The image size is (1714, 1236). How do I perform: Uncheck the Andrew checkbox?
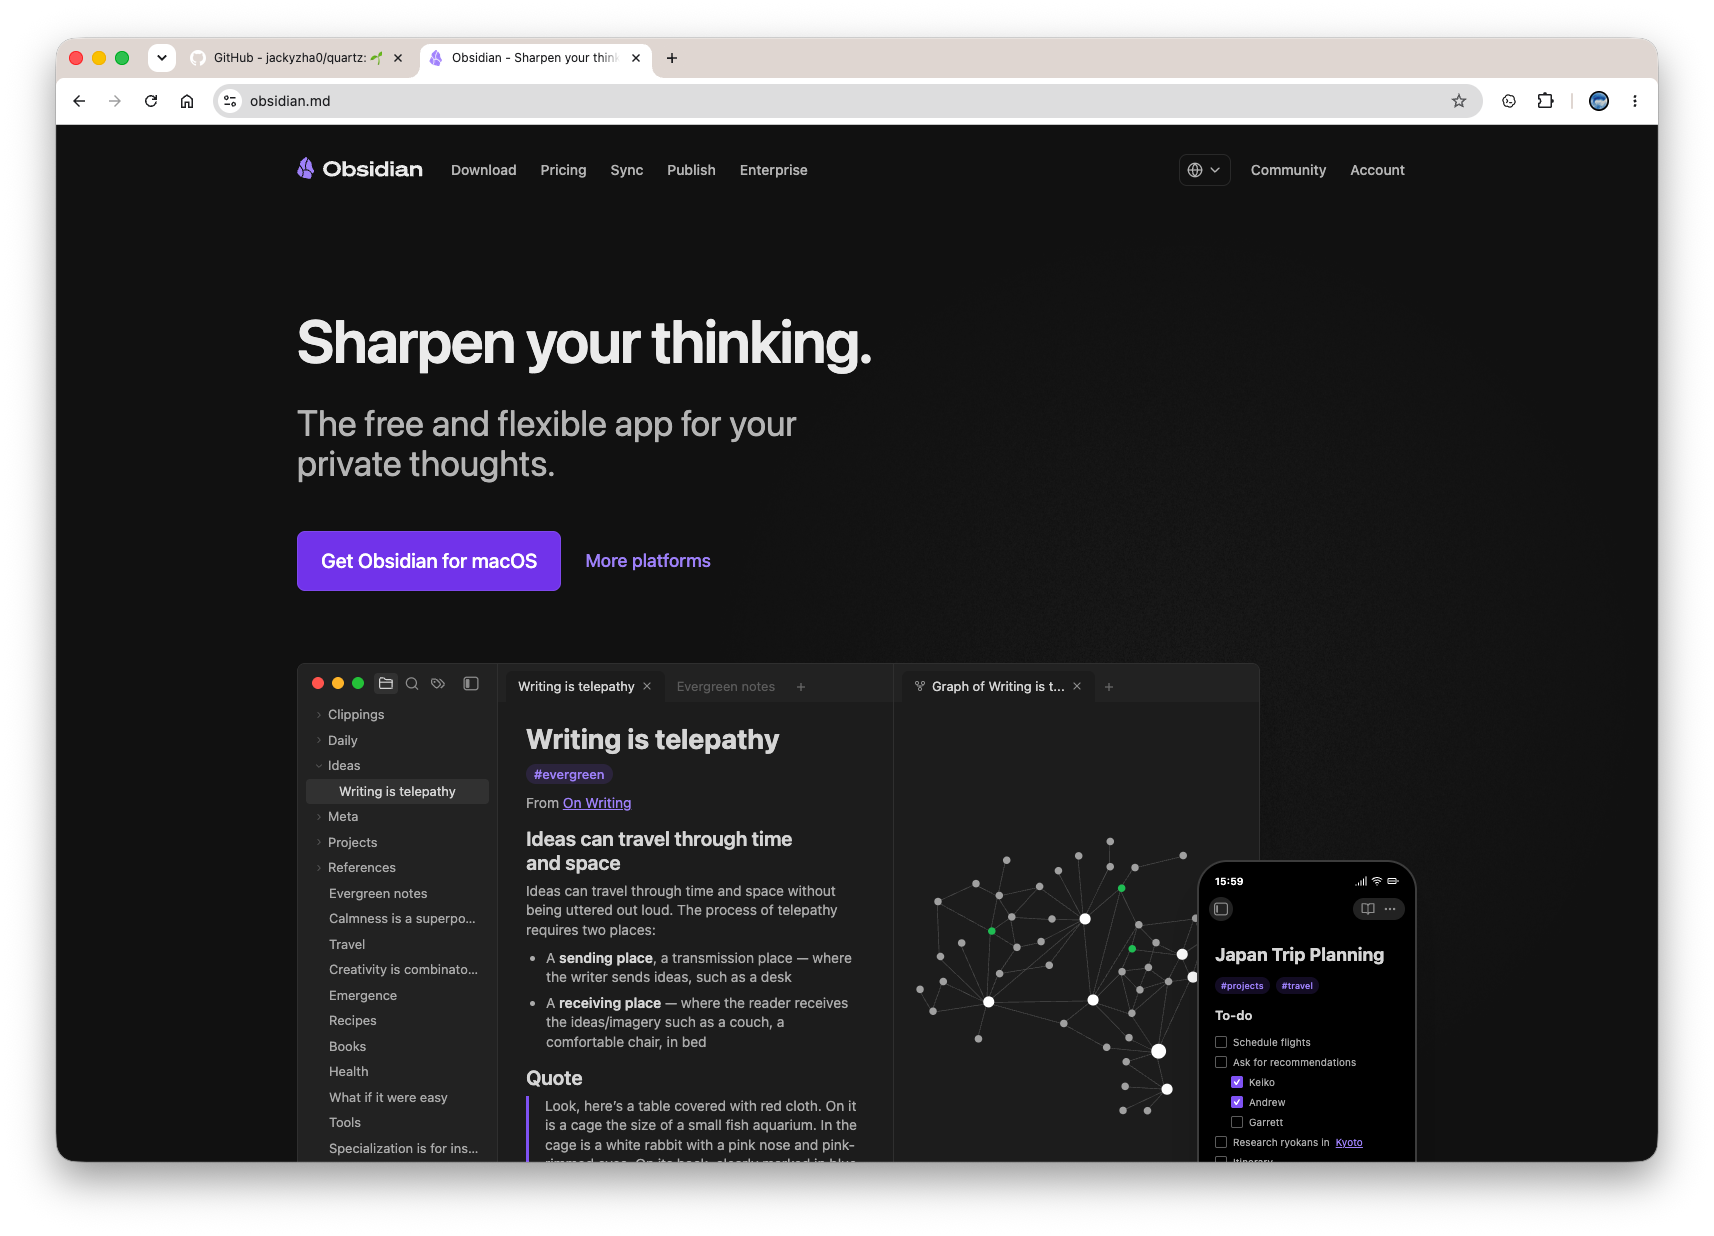pos(1237,1102)
